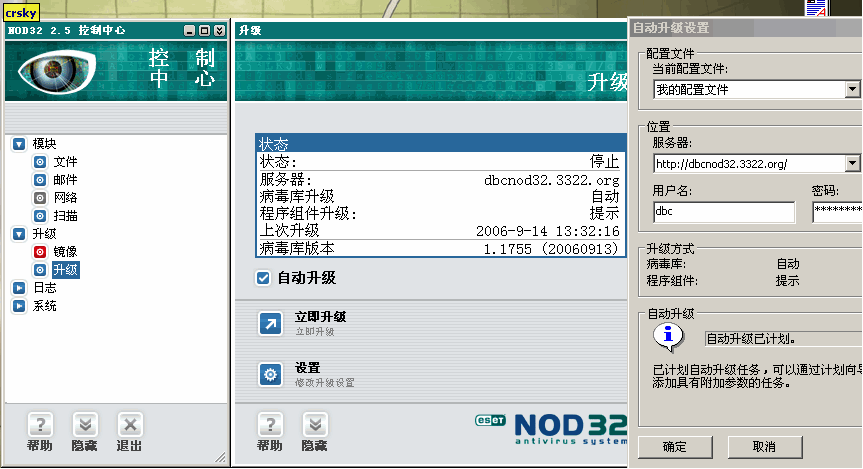The image size is (863, 469).
Task: Click the 病毒库版本 status row
Action: (x=440, y=249)
